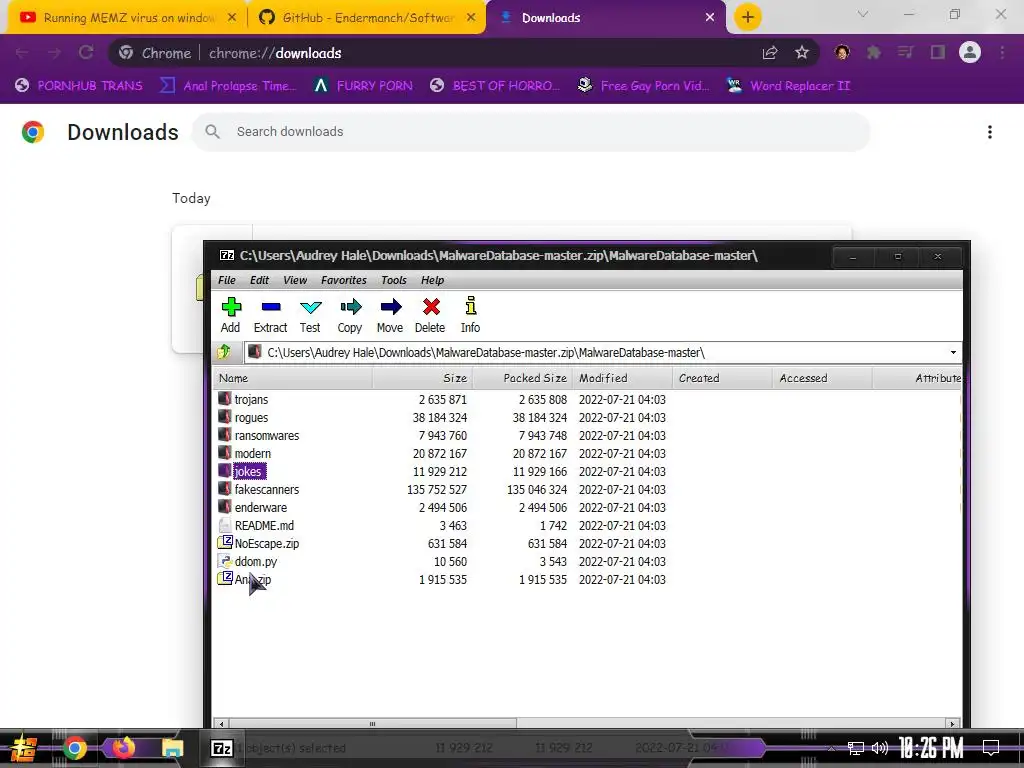Select the ransomwares folder
The height and width of the screenshot is (768, 1024).
(x=266, y=436)
